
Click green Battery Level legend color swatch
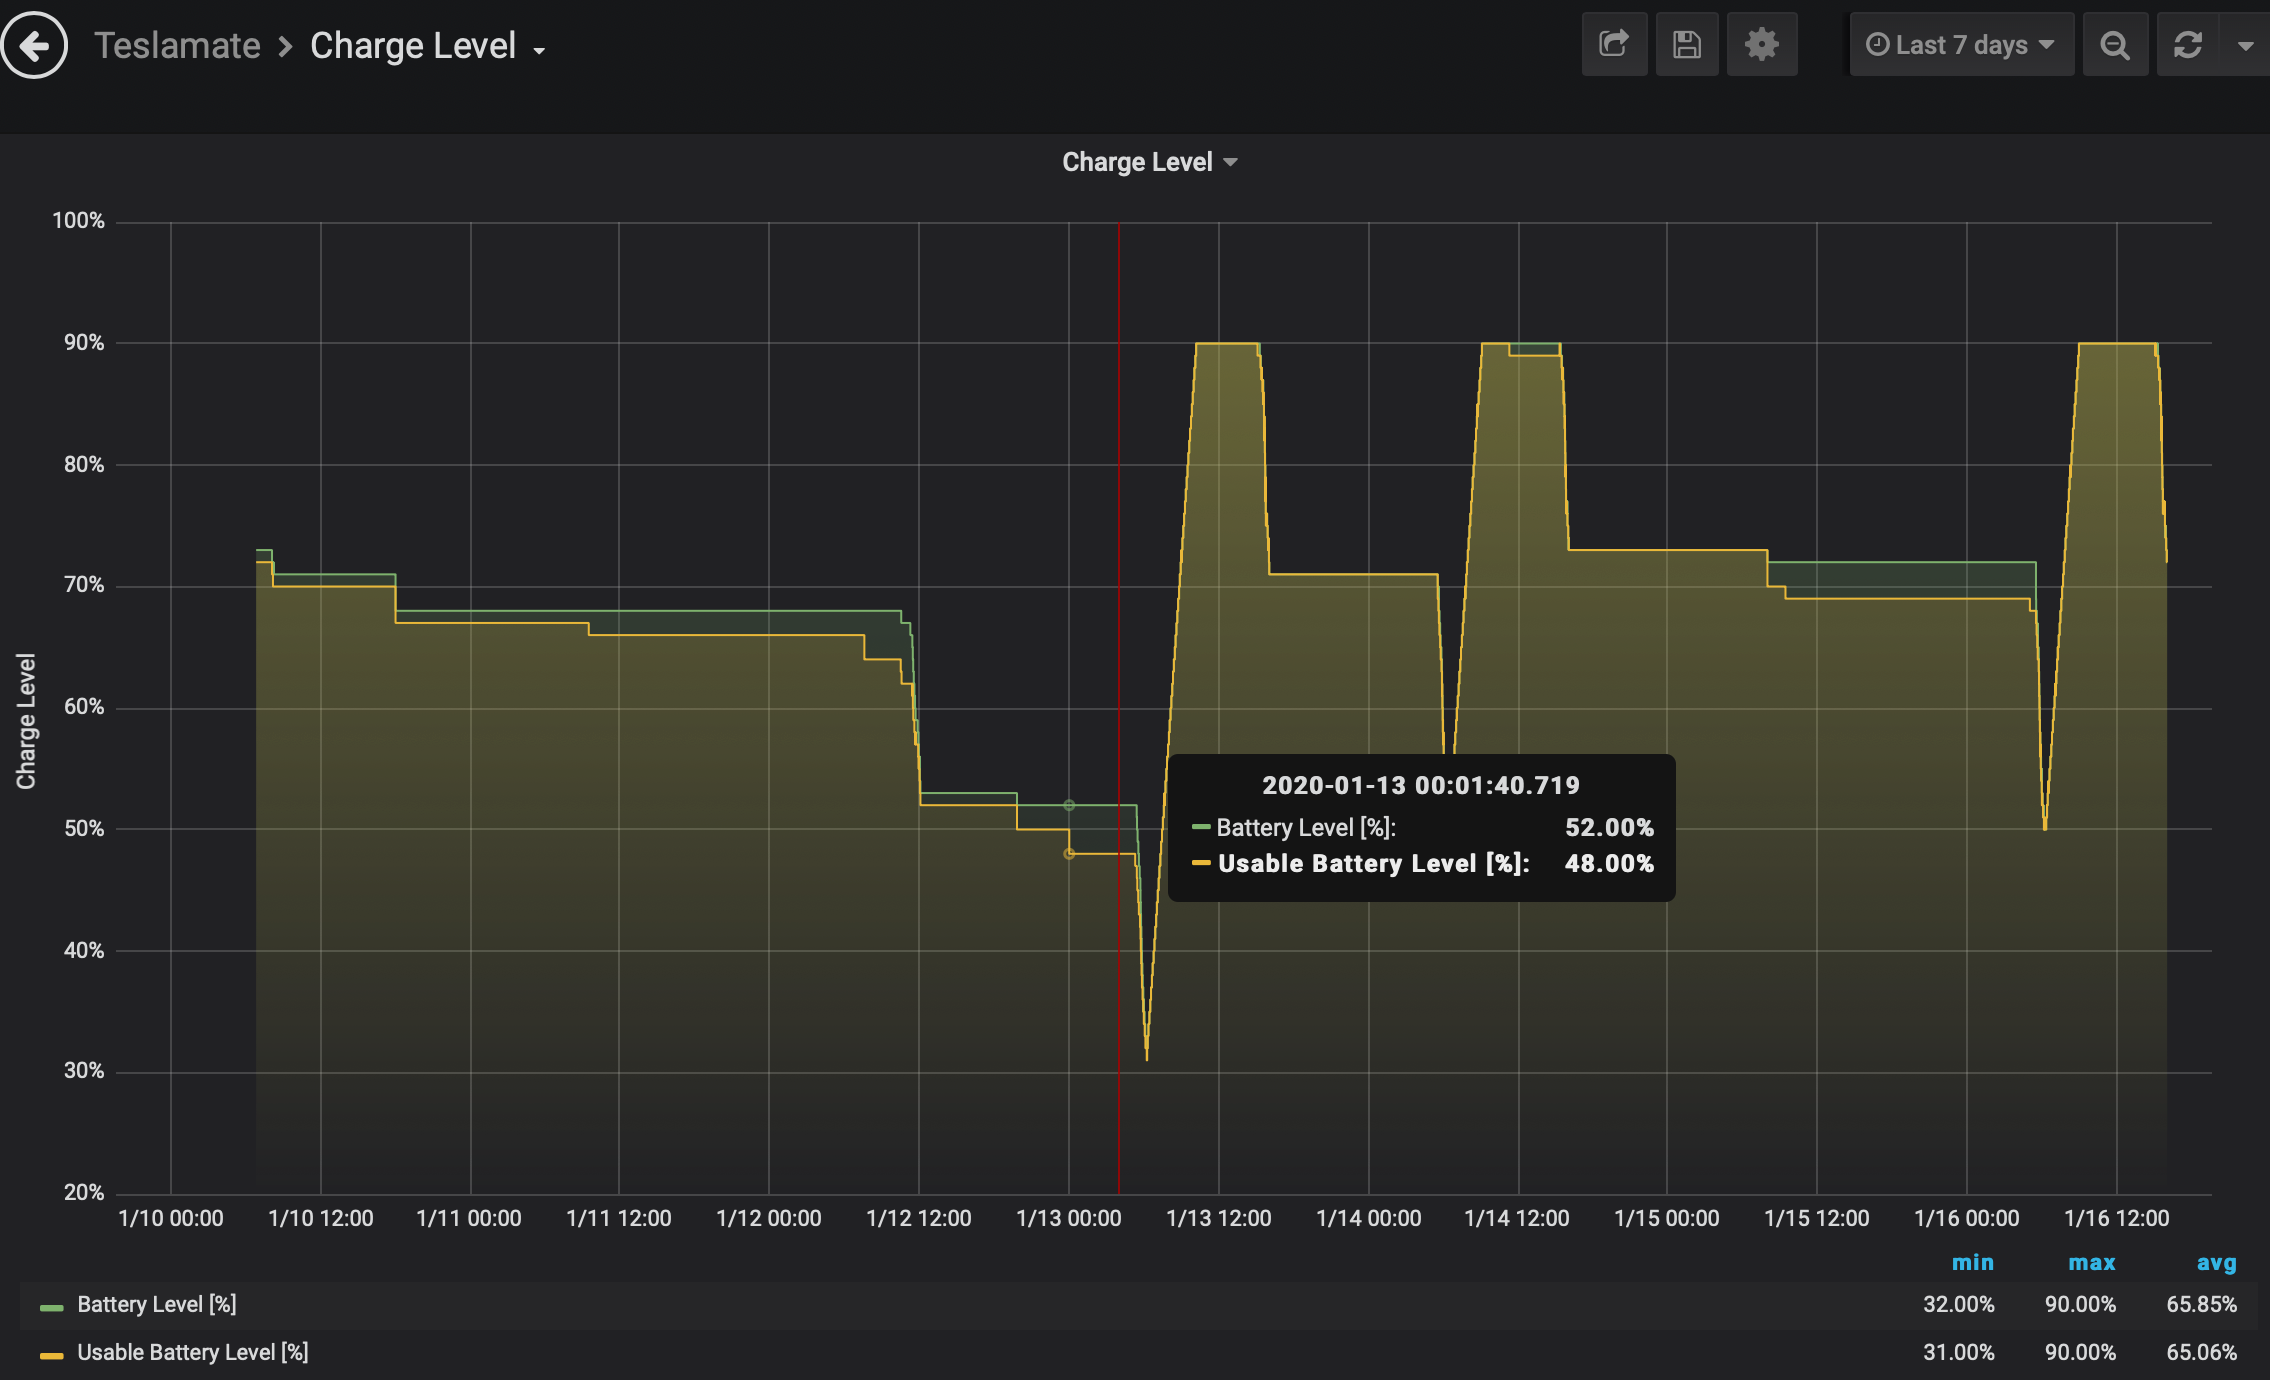tap(52, 1307)
